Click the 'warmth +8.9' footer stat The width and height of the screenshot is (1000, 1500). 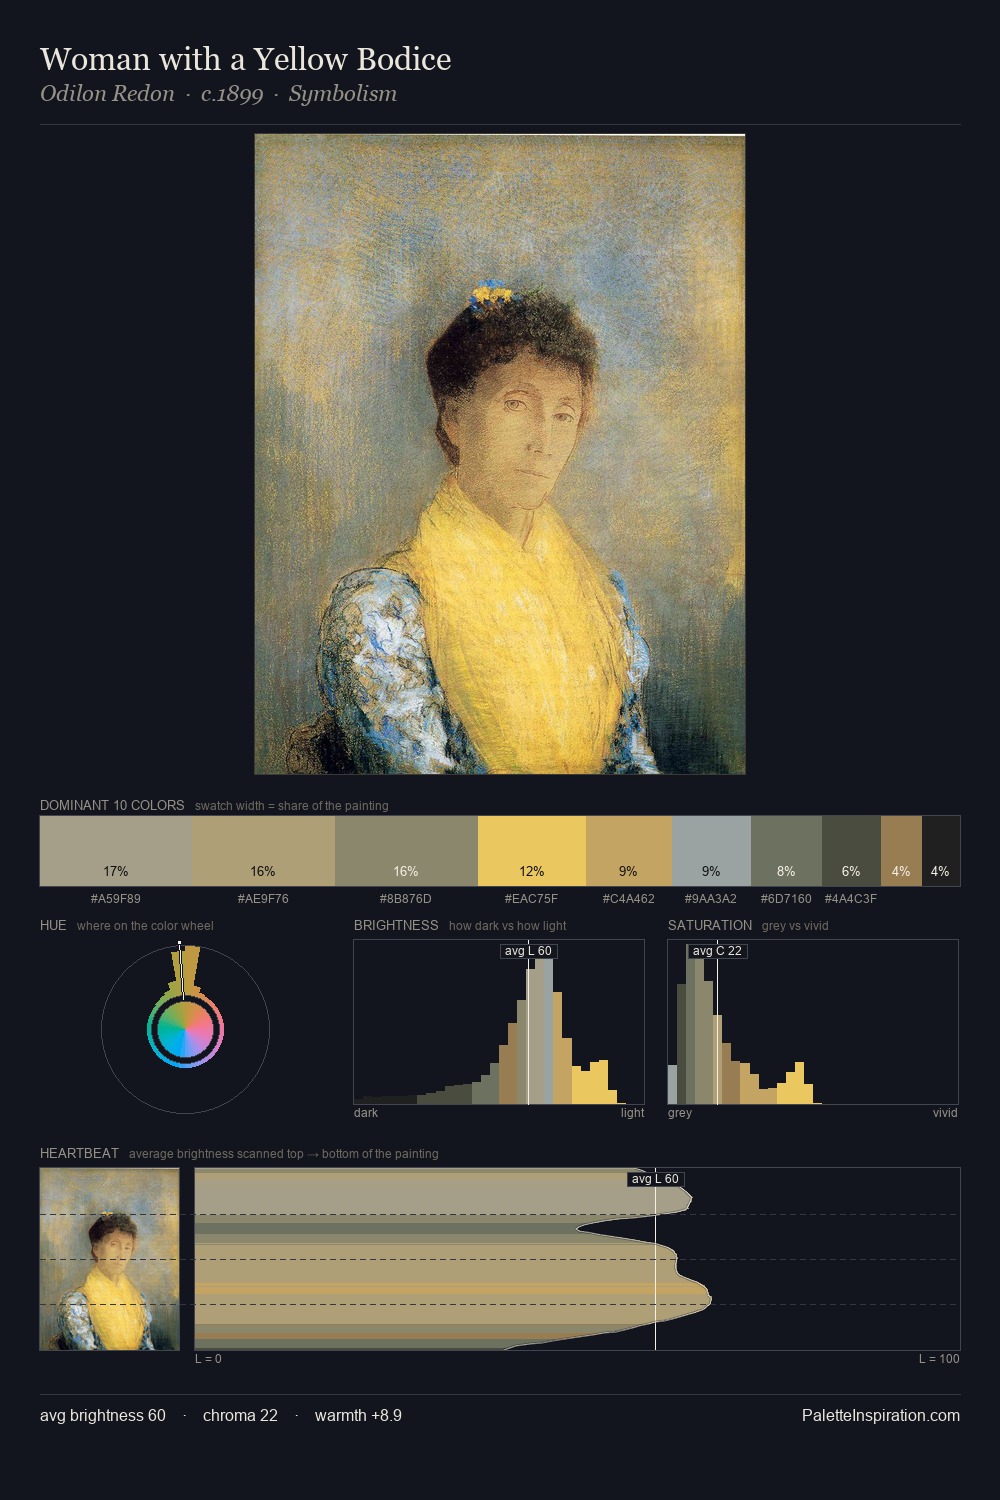pyautogui.click(x=358, y=1415)
